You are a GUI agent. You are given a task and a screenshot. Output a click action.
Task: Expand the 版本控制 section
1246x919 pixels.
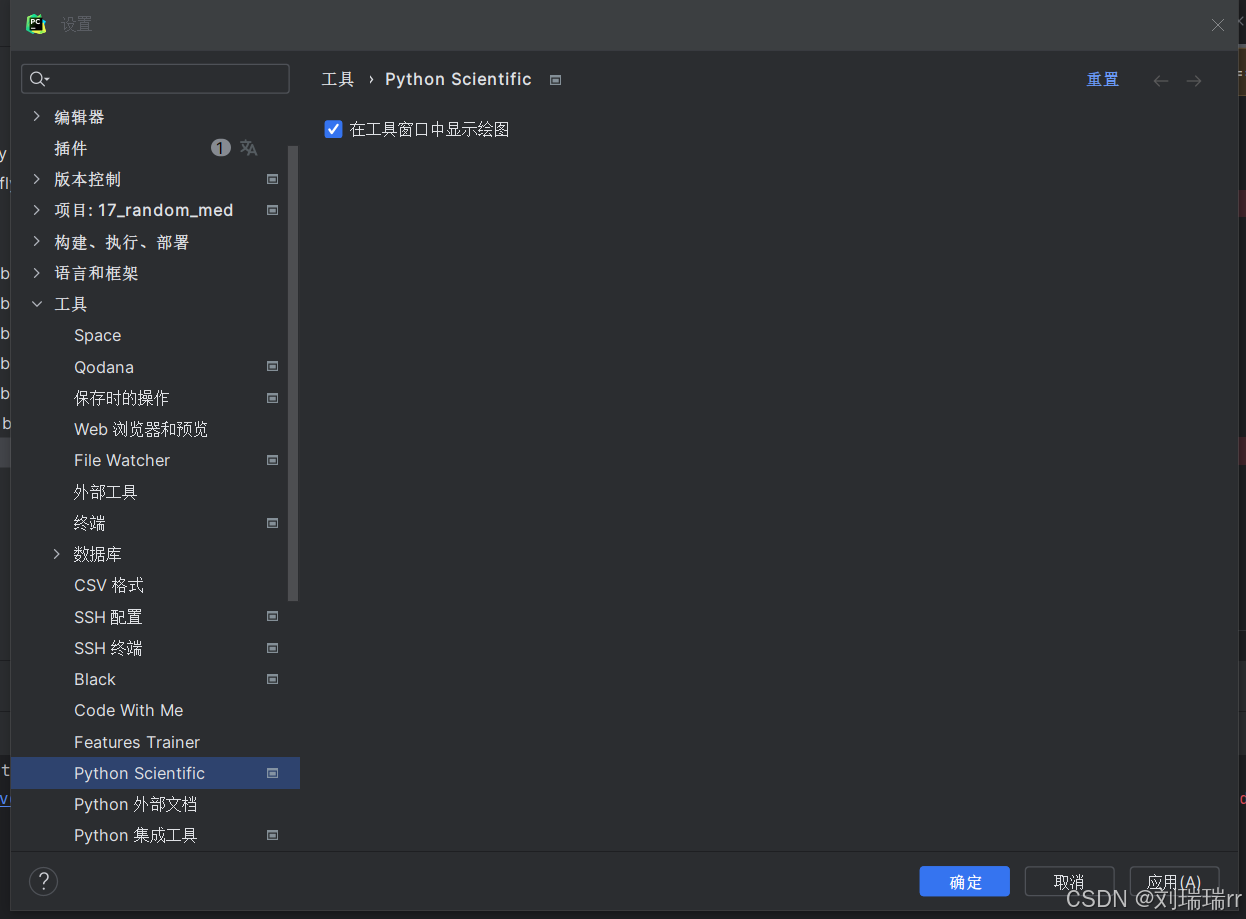coord(37,179)
